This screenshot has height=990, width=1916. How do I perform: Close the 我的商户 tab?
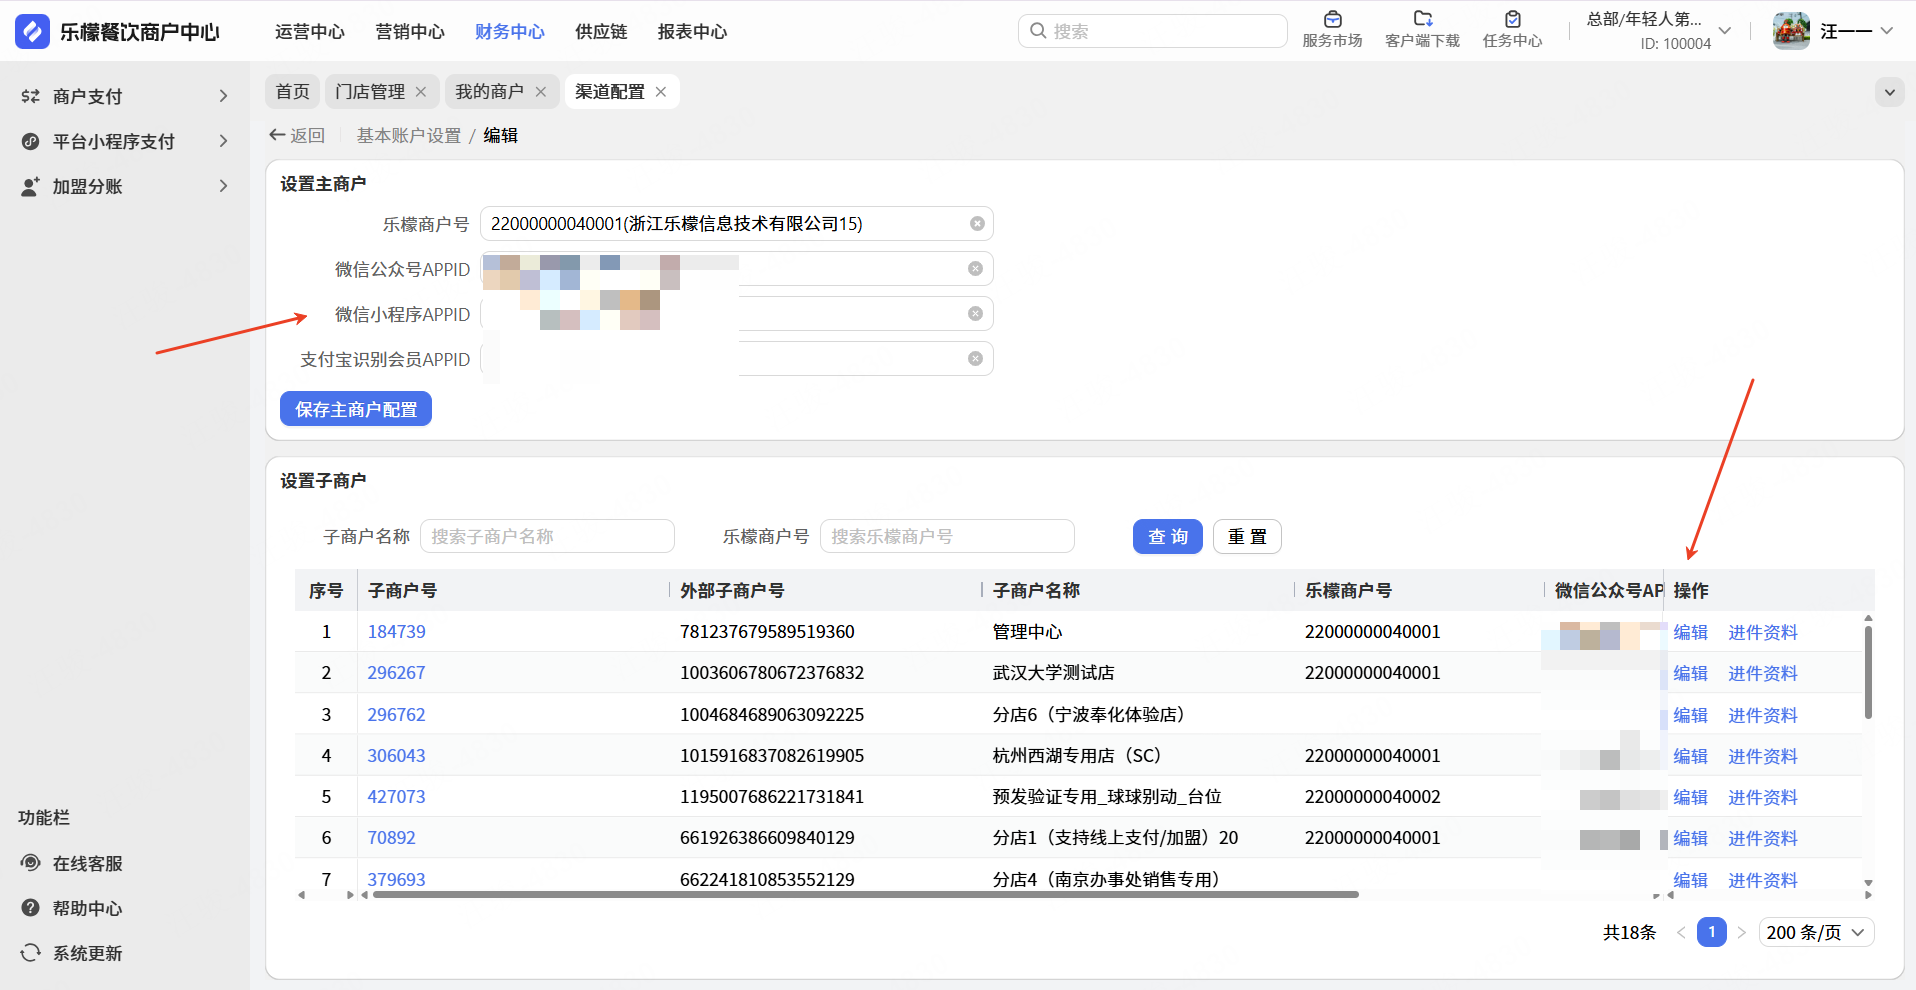[541, 92]
